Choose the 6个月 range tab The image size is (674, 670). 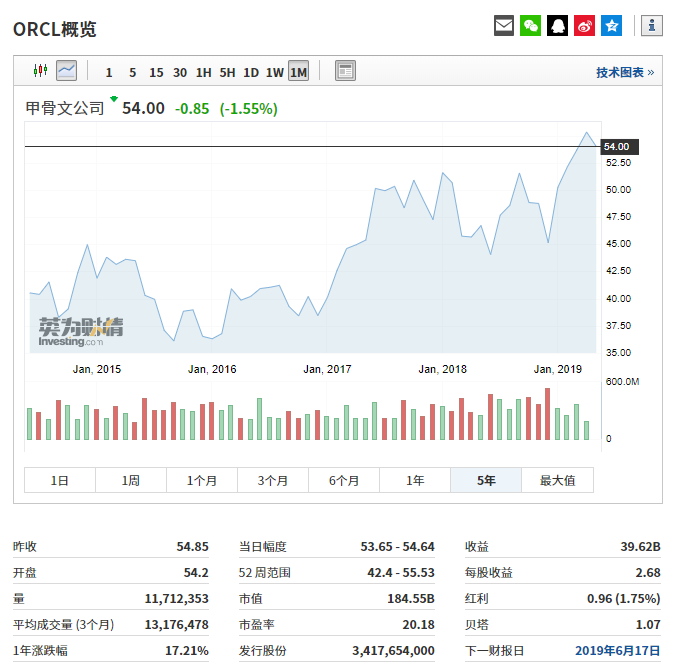(x=344, y=480)
